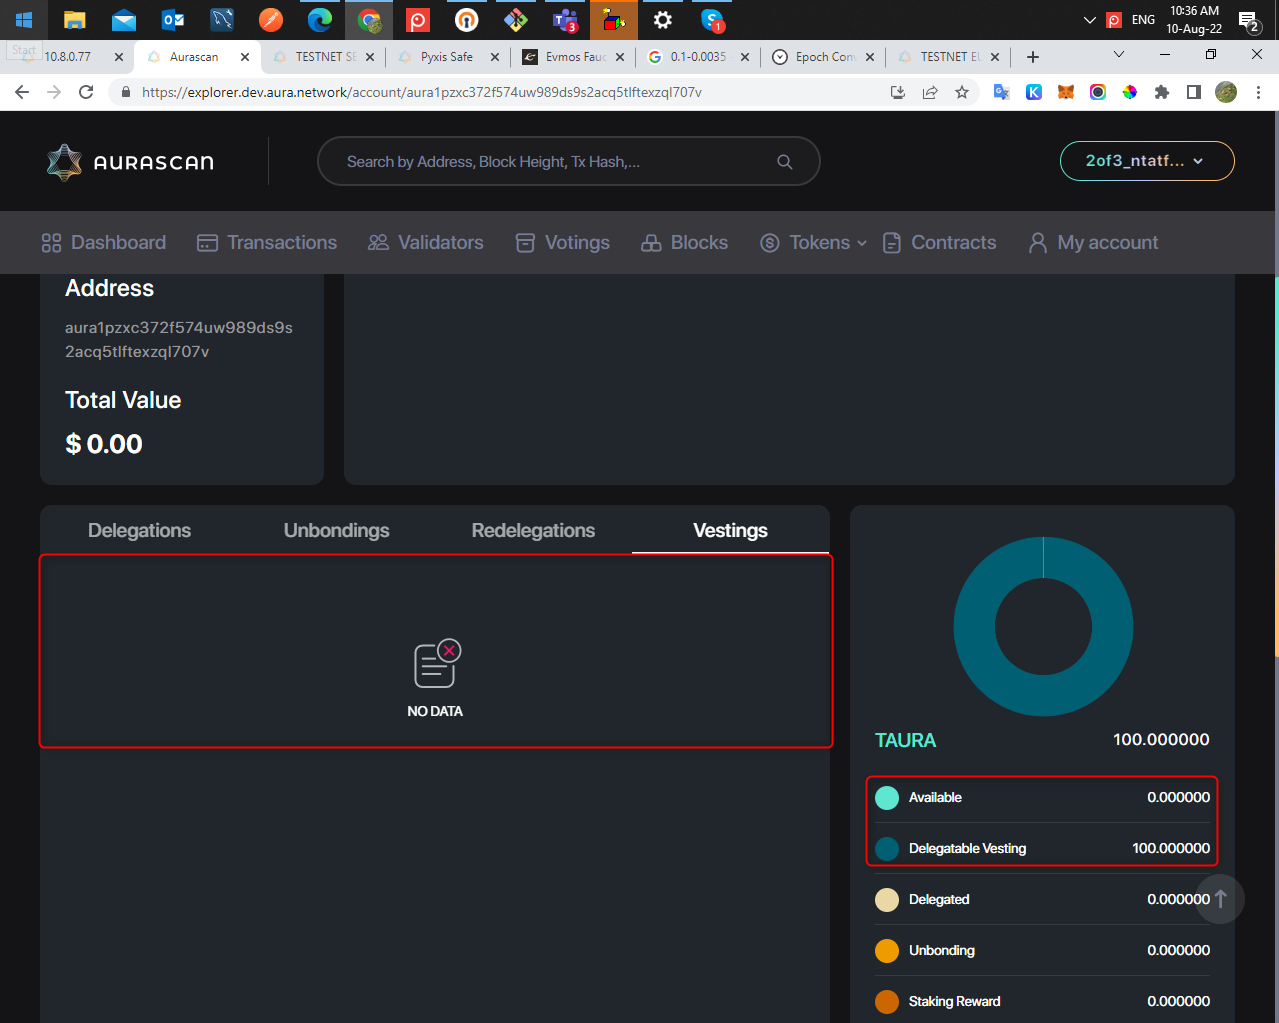Switch to the Delegations tab

pos(139,530)
